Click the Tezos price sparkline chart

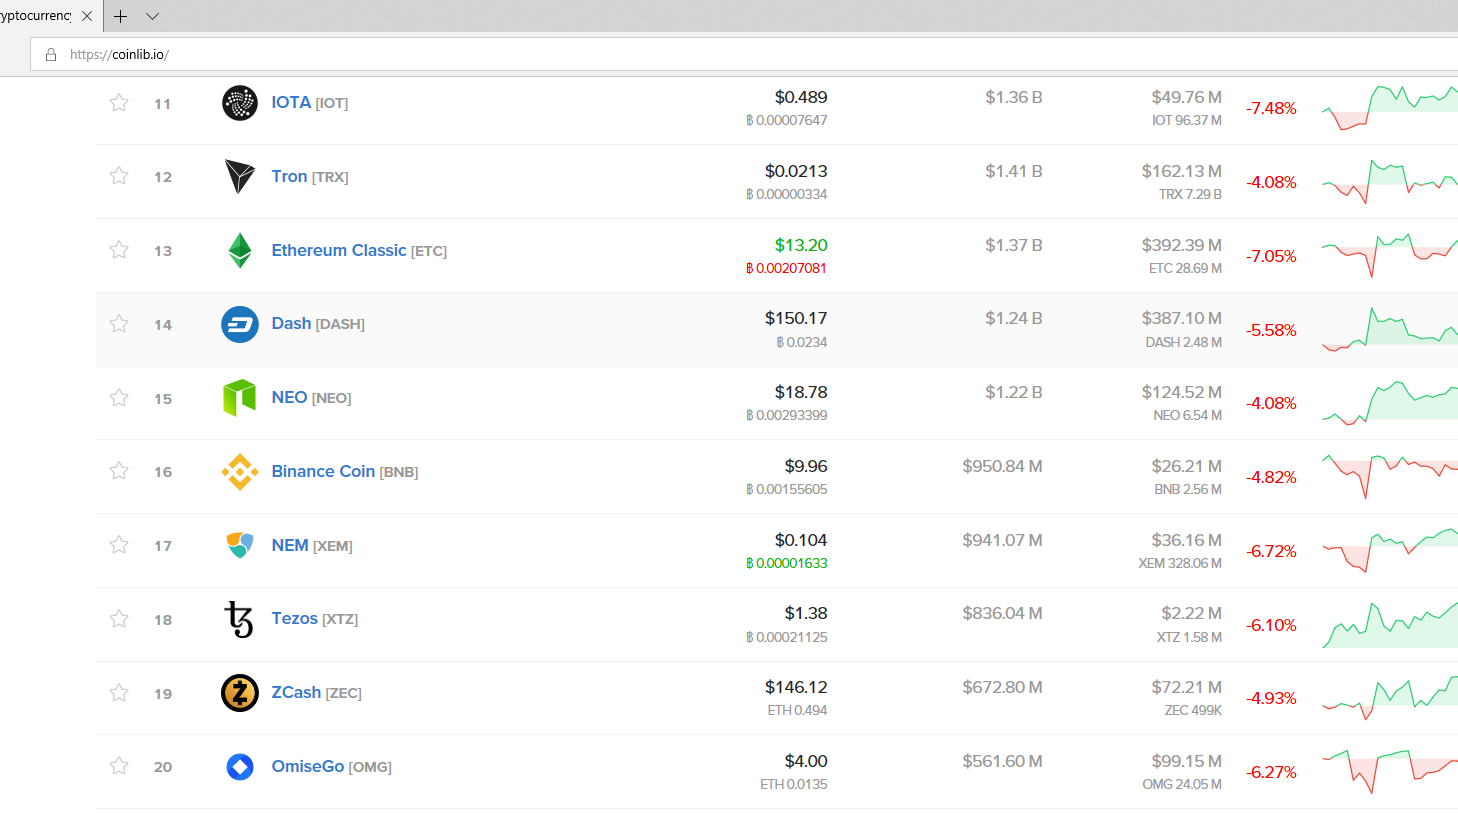pyautogui.click(x=1390, y=624)
